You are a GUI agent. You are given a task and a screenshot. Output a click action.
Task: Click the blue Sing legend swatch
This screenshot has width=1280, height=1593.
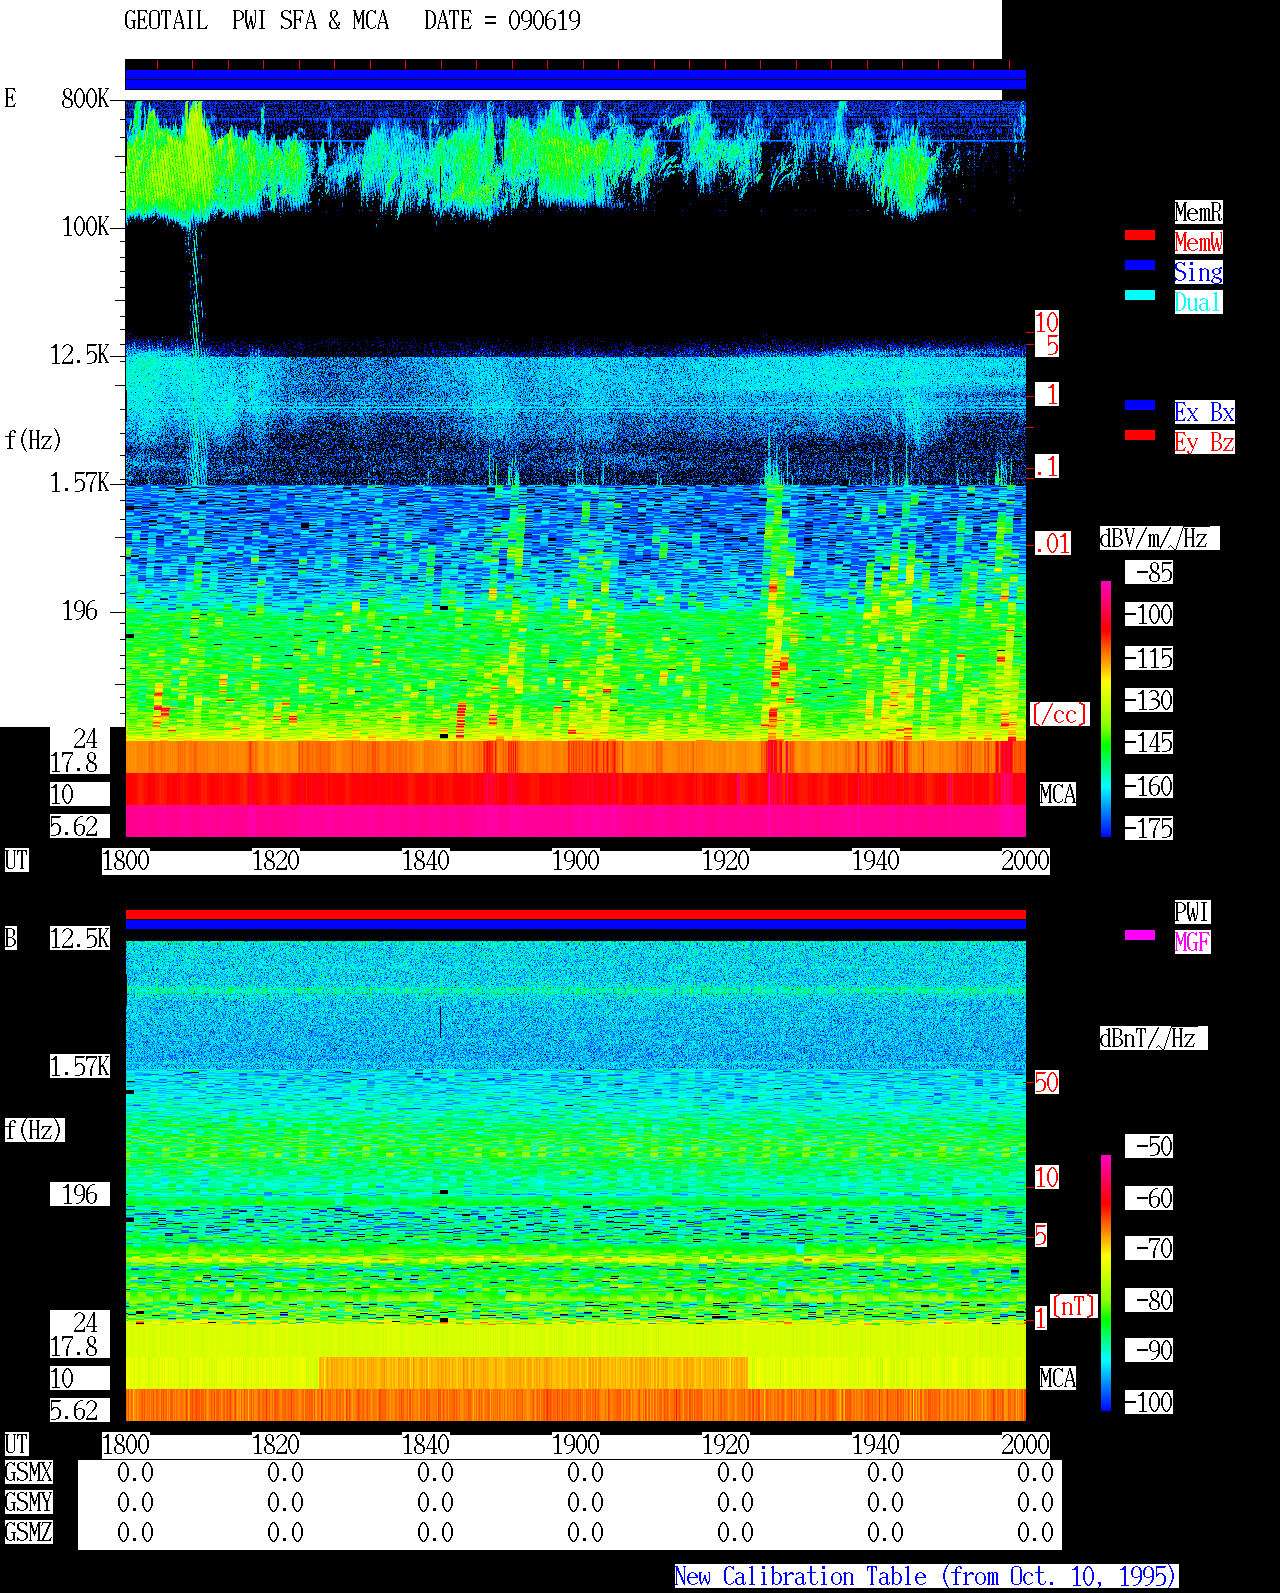tap(1140, 265)
